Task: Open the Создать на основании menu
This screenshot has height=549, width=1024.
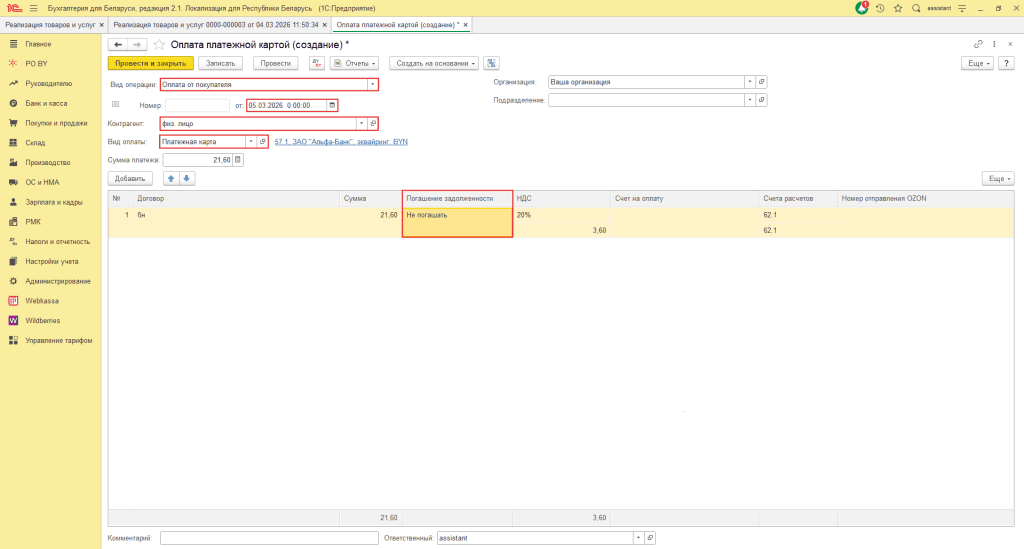Action: point(435,63)
